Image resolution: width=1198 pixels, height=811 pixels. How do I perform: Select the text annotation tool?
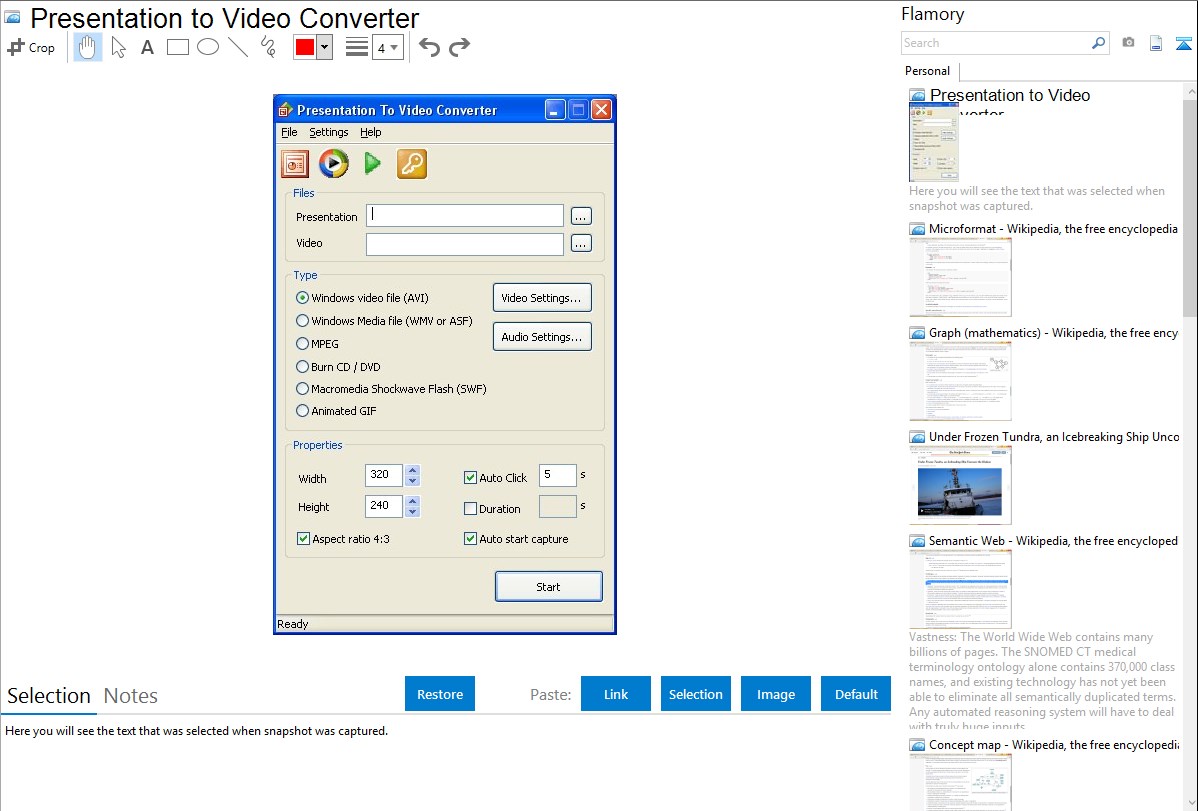pyautogui.click(x=147, y=47)
